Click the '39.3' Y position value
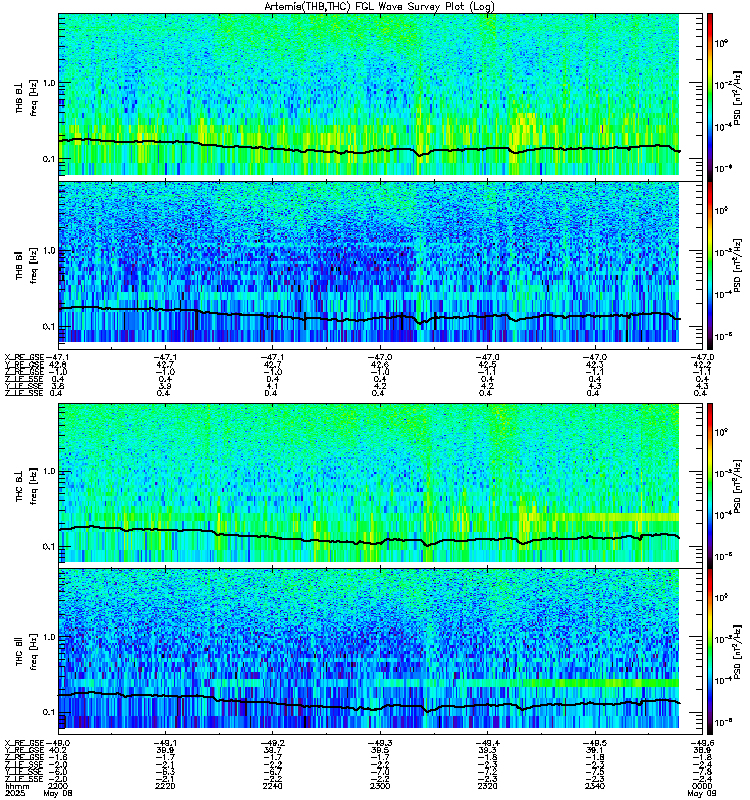 487,751
